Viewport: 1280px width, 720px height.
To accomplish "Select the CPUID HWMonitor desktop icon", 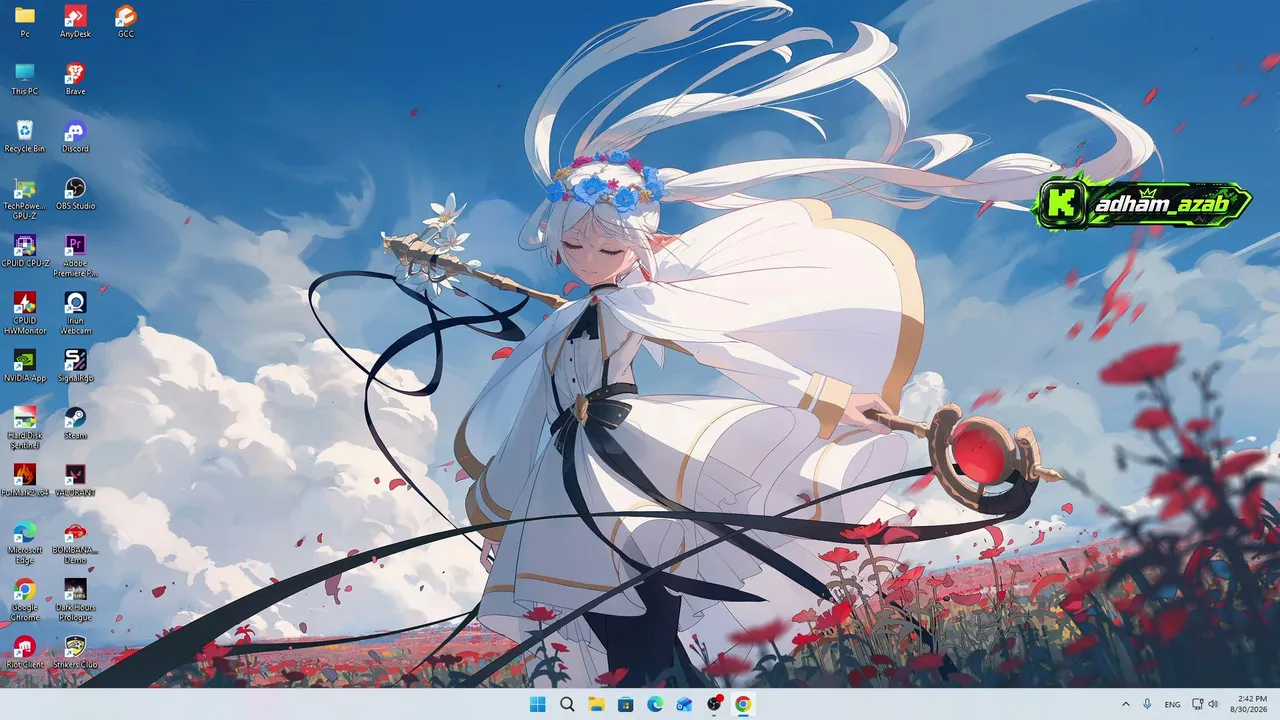I will [25, 313].
